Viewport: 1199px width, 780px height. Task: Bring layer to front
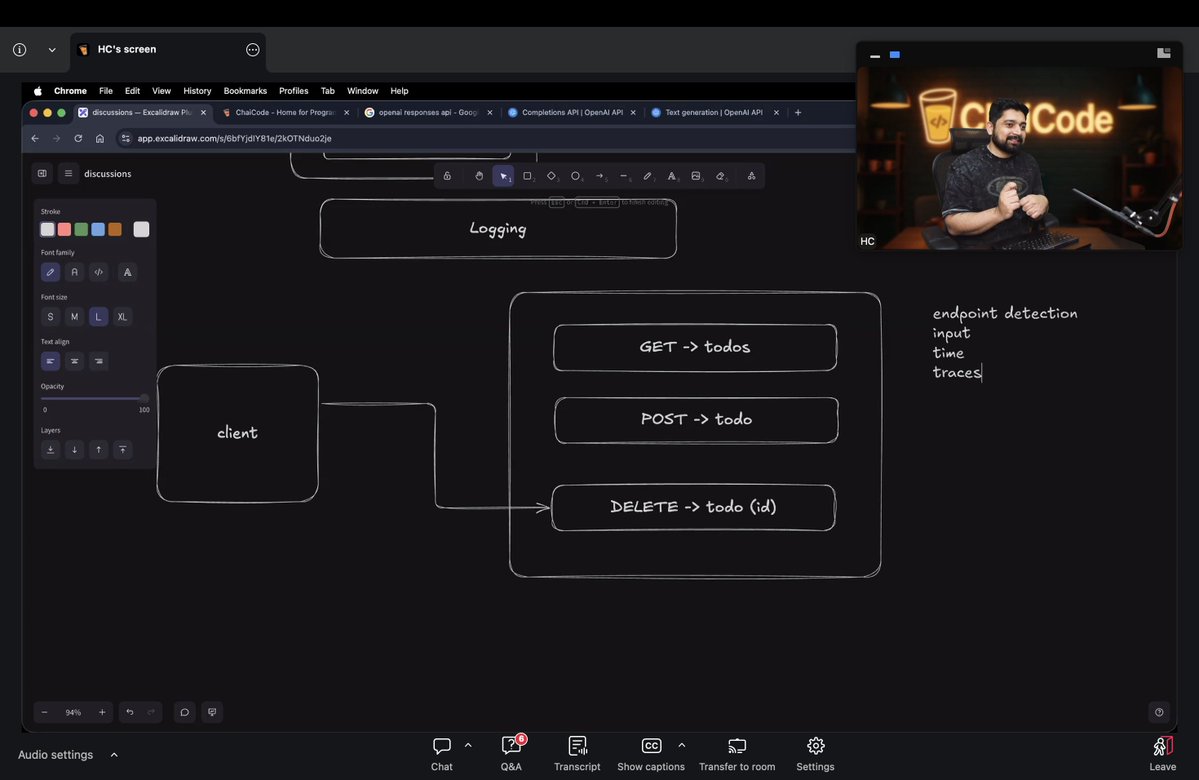[122, 450]
